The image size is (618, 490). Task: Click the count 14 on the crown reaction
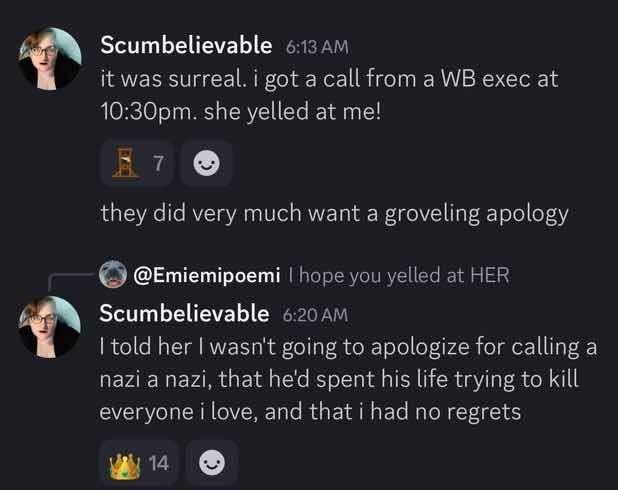(159, 463)
